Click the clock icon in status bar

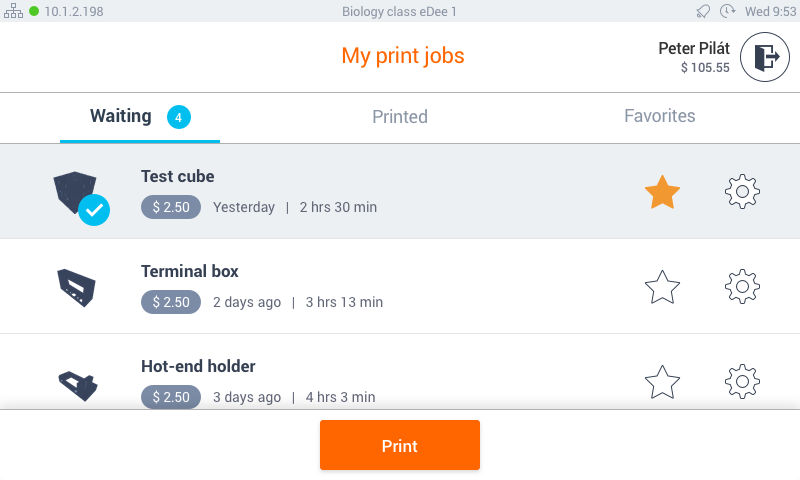[727, 11]
